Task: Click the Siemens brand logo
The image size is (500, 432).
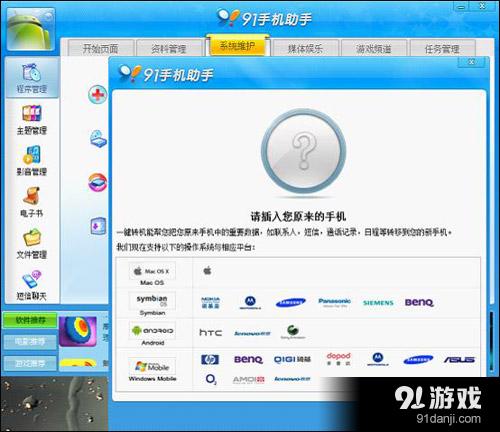Action: point(378,303)
